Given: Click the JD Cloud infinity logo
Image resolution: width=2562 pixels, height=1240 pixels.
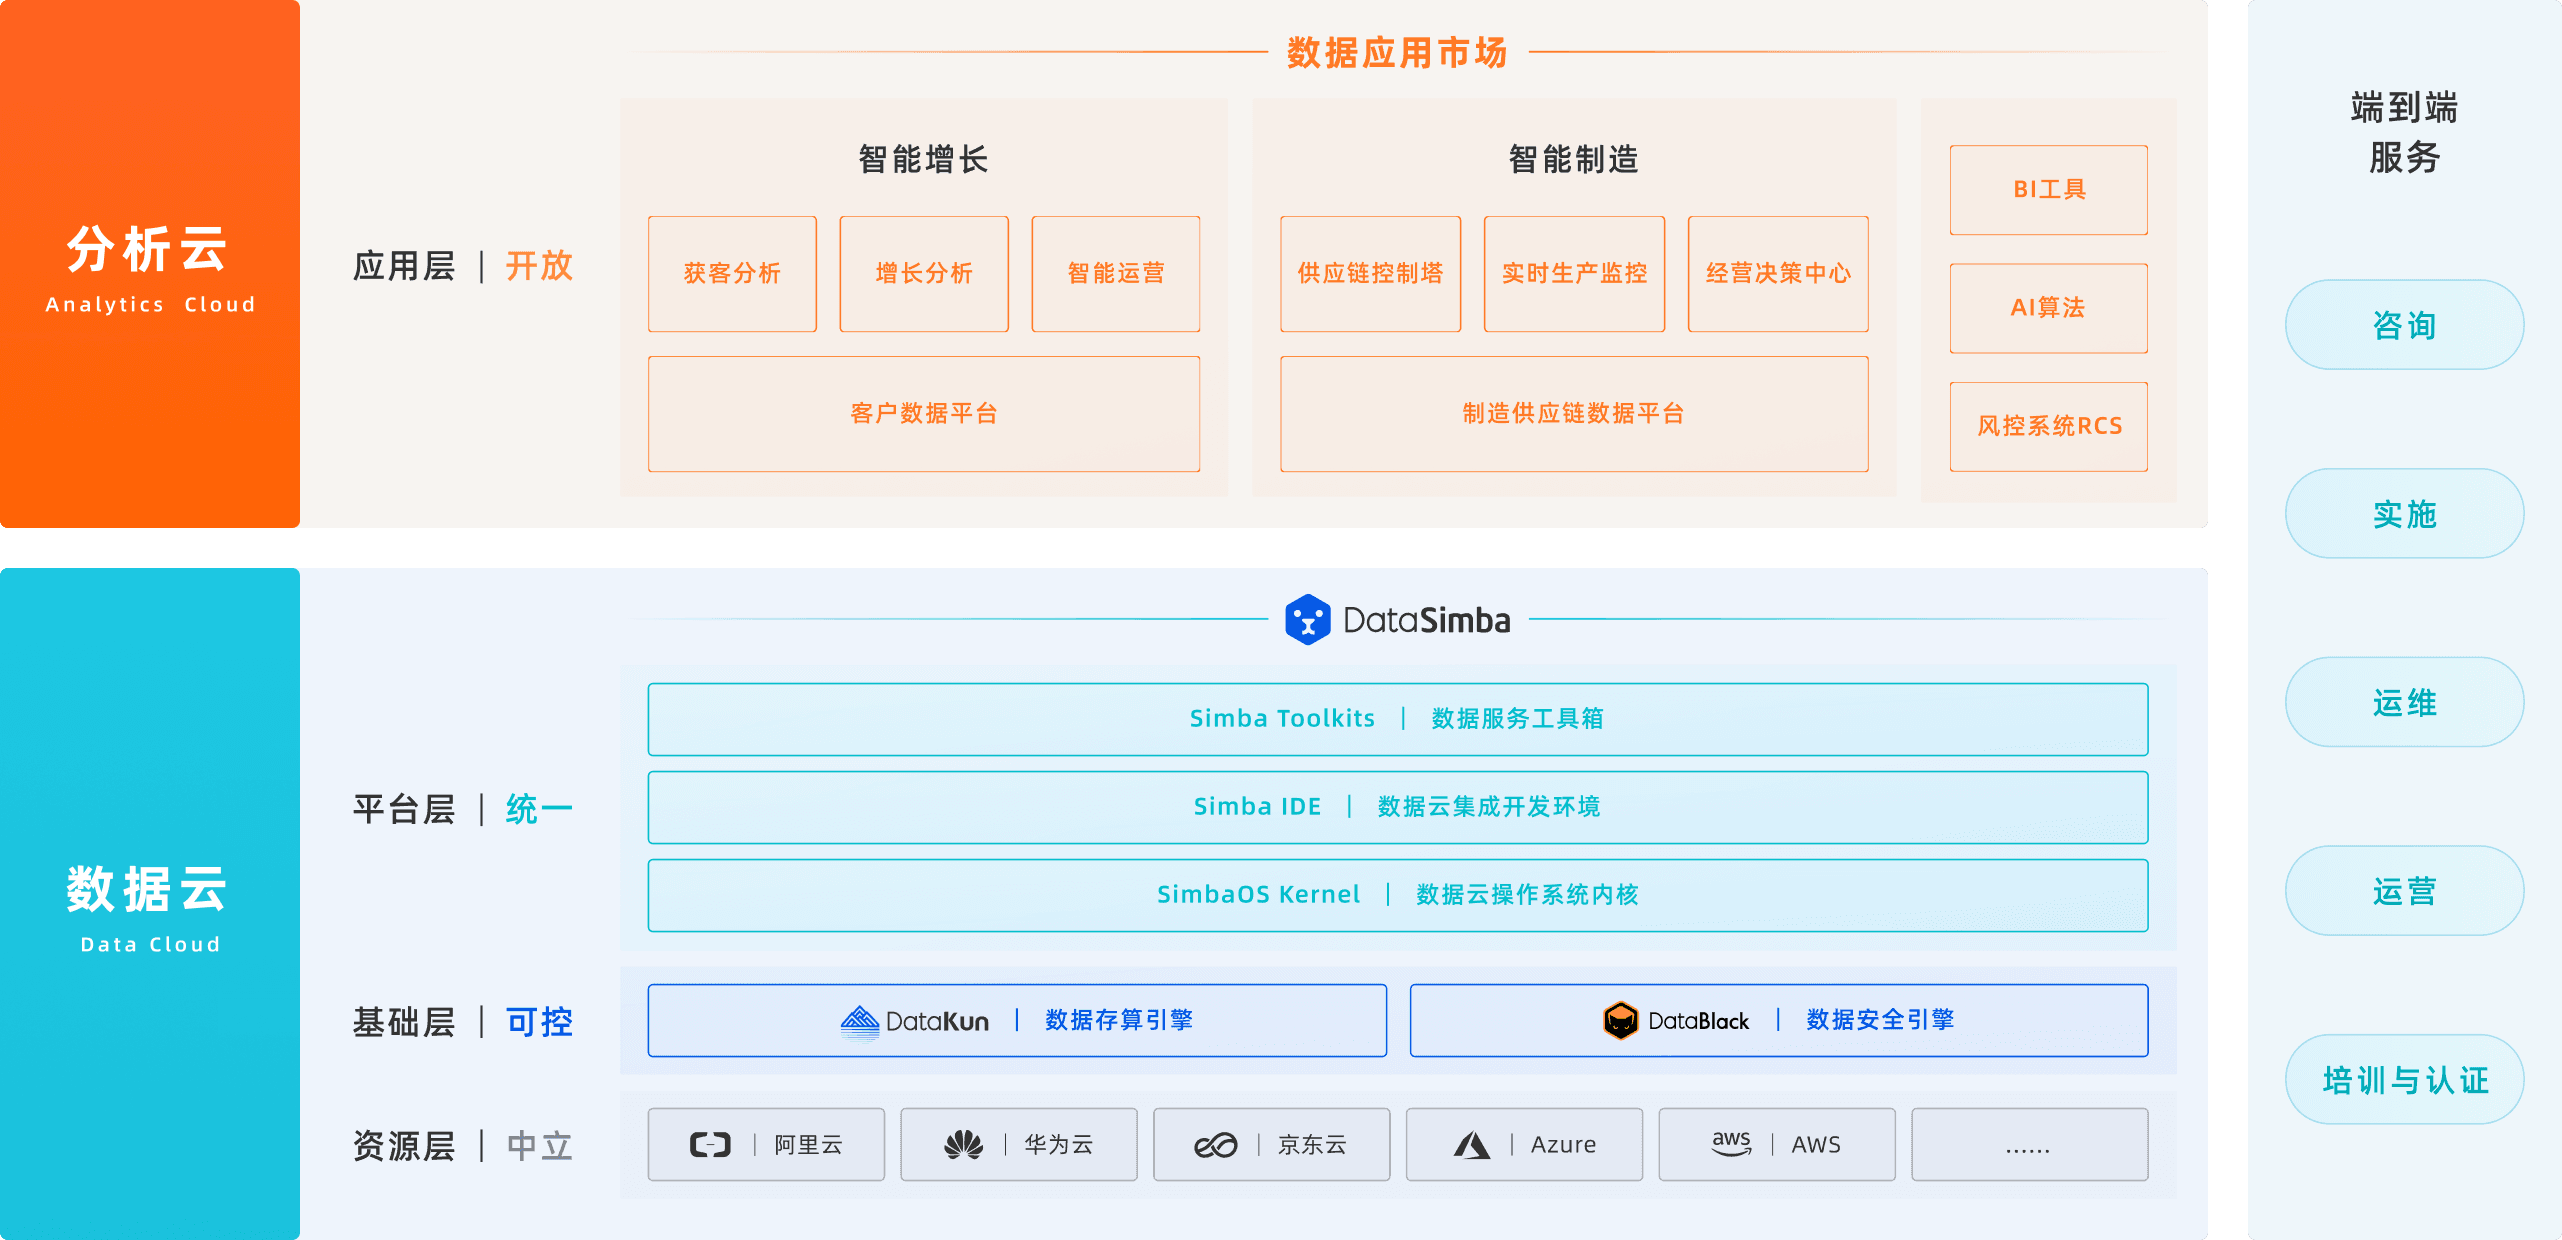Looking at the screenshot, I should [1216, 1145].
